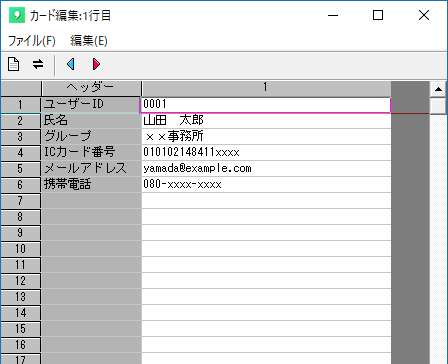Maximize the カード編集 window
The height and width of the screenshot is (364, 448).
click(x=378, y=15)
